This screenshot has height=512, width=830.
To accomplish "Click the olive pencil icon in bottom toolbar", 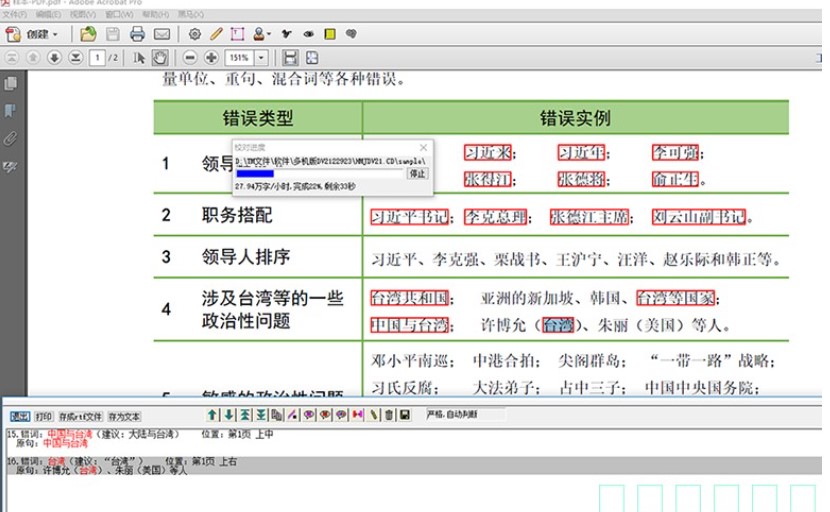I will pyautogui.click(x=373, y=415).
